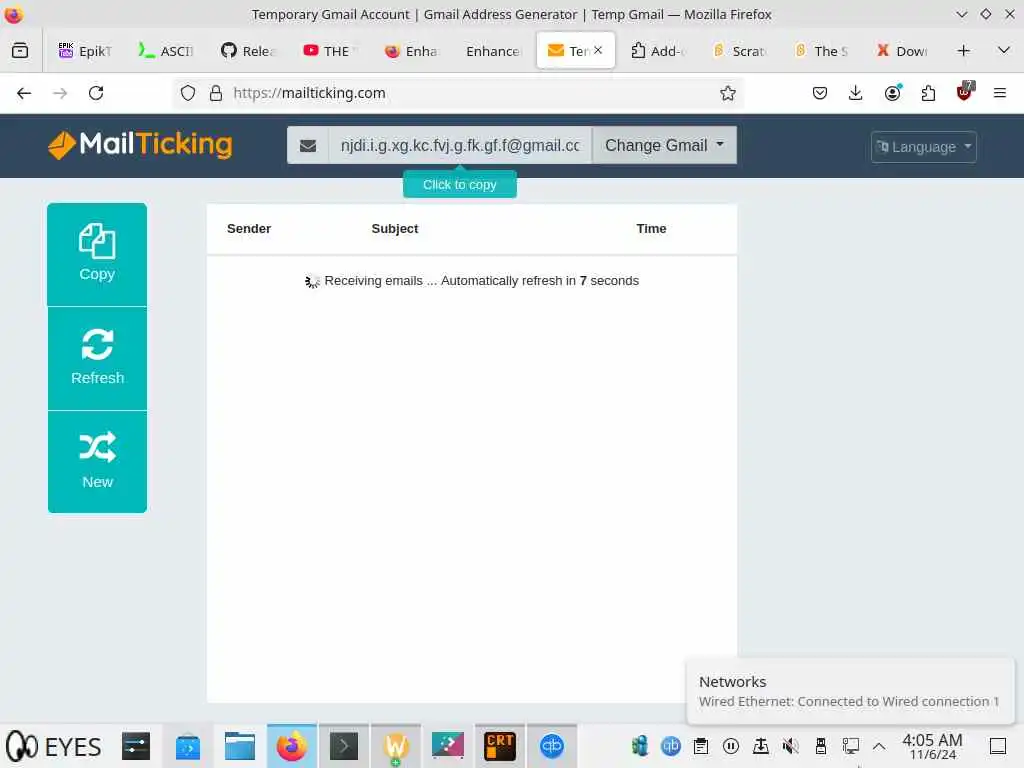Switch to the YouTube THE tab

pos(330,51)
